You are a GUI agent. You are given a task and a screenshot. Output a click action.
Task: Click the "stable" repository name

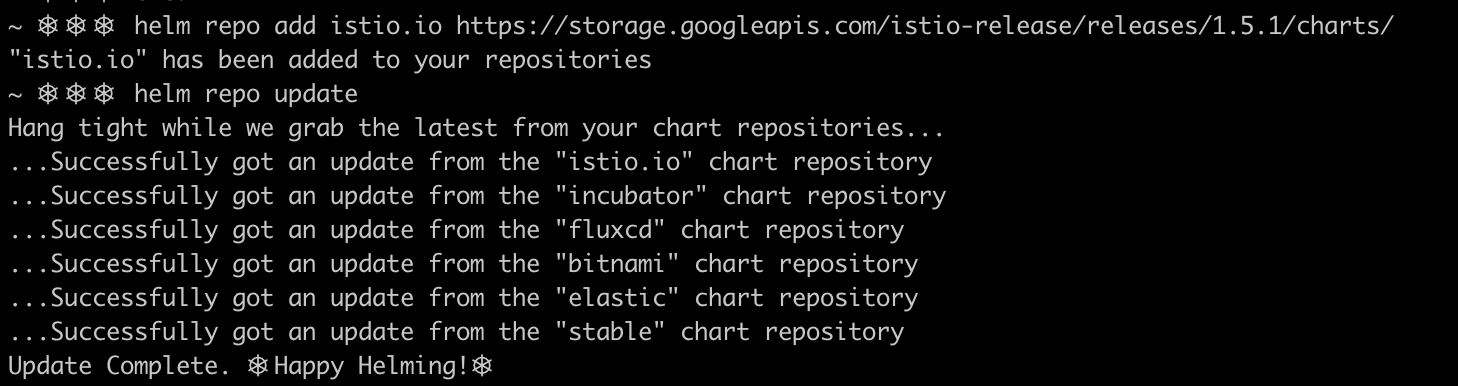pyautogui.click(x=605, y=332)
